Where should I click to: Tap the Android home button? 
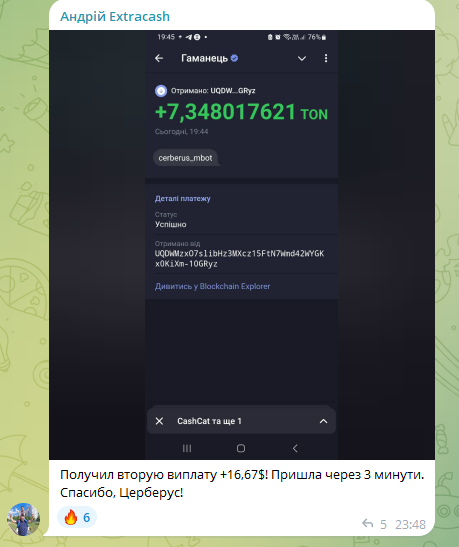pyautogui.click(x=241, y=448)
